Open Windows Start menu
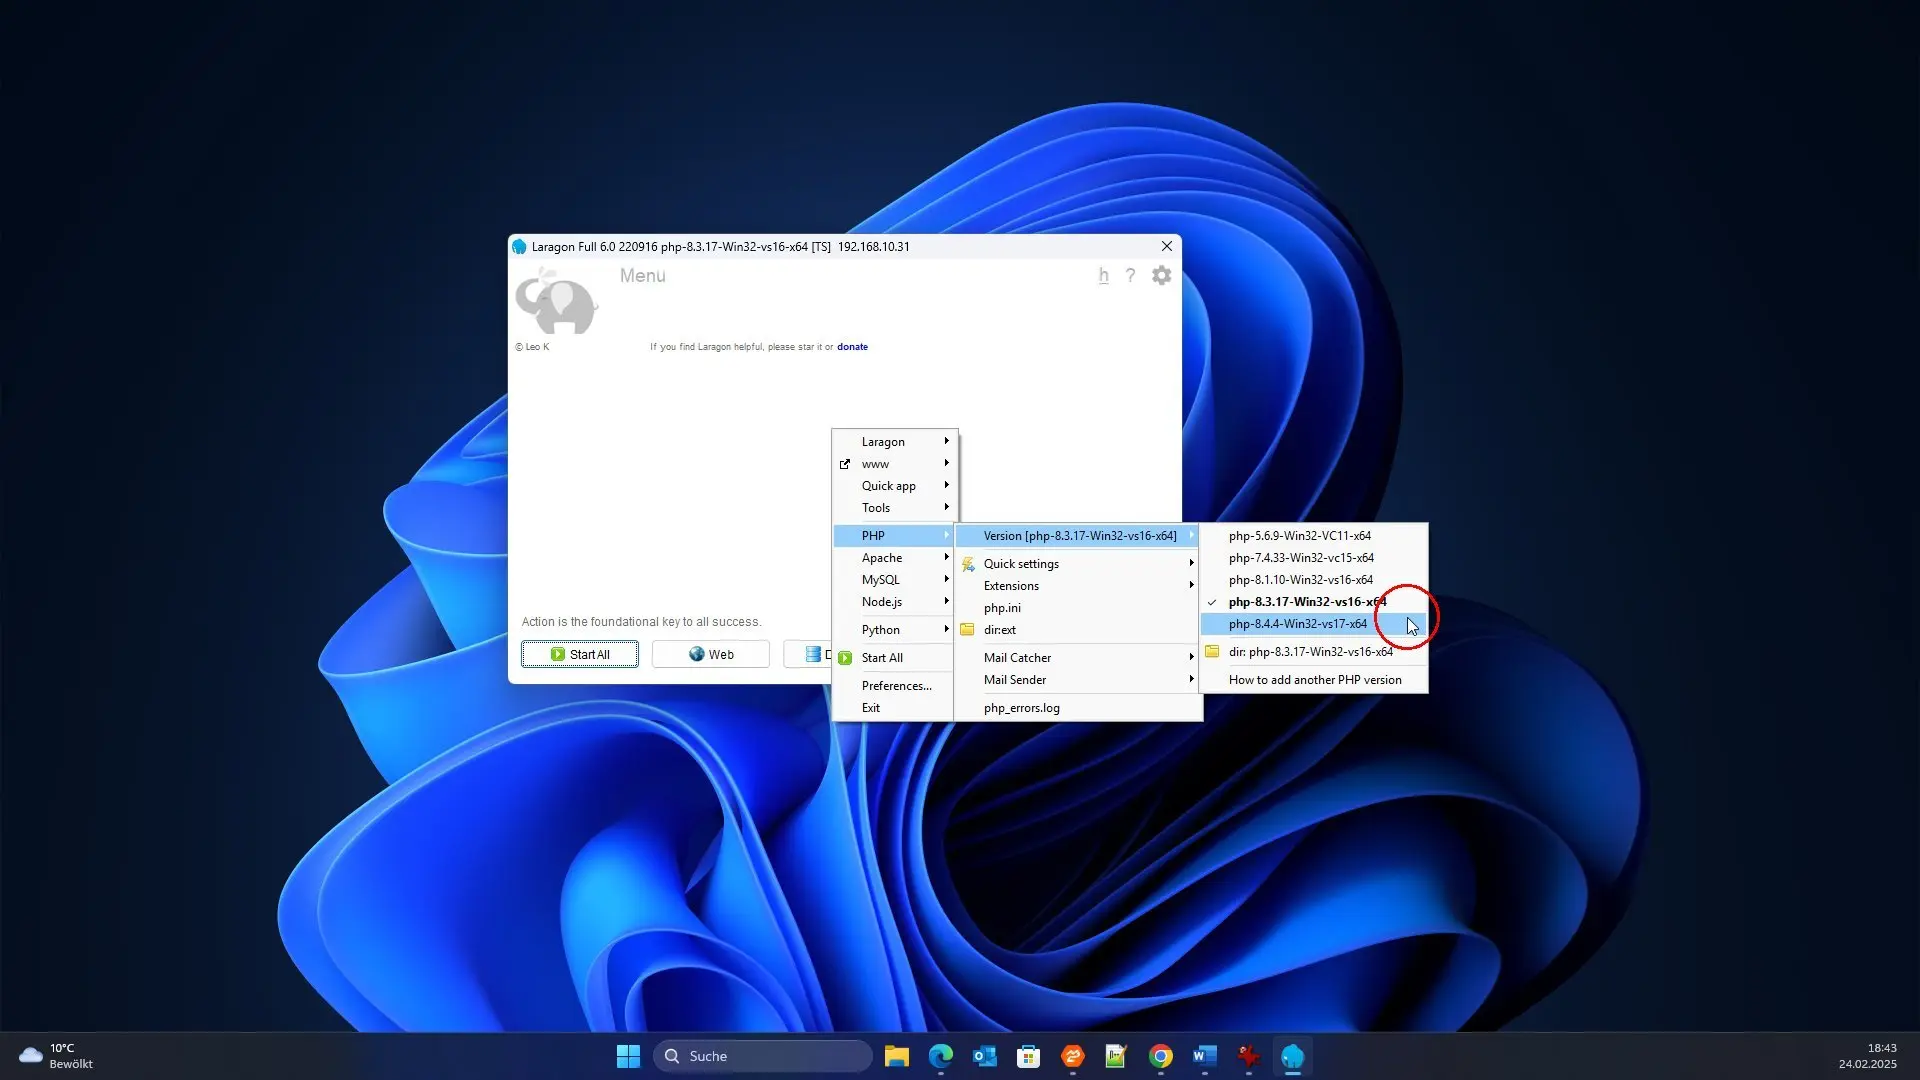 pyautogui.click(x=628, y=1056)
